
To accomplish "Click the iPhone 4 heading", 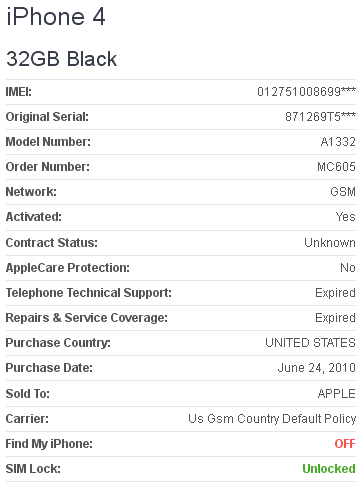I will [56, 17].
